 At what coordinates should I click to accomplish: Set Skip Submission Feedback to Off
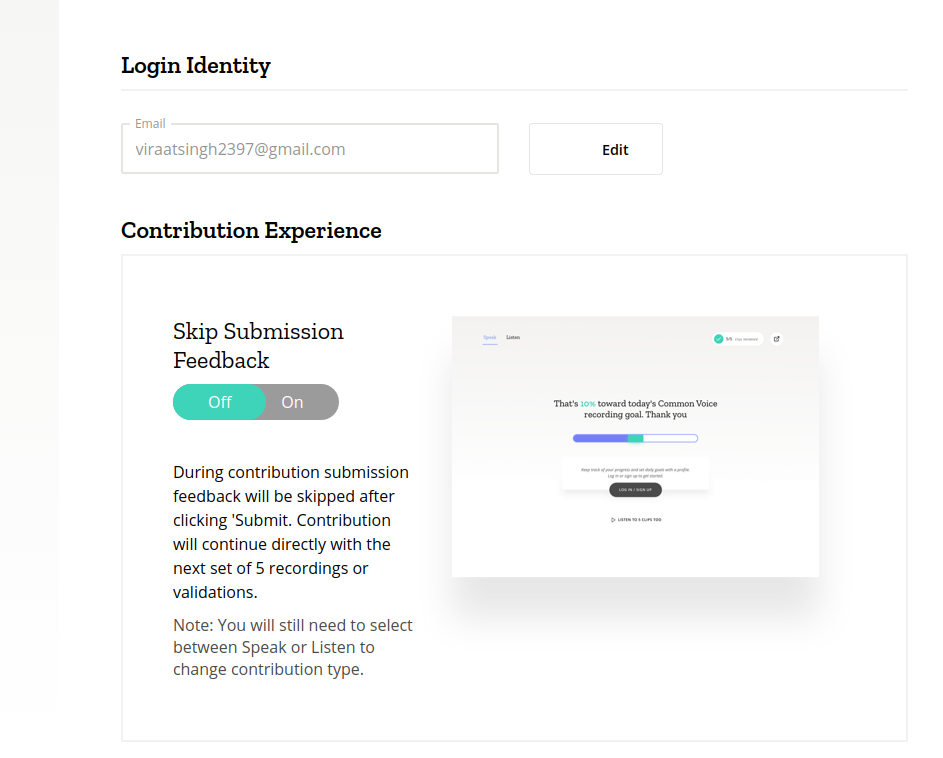(x=219, y=401)
